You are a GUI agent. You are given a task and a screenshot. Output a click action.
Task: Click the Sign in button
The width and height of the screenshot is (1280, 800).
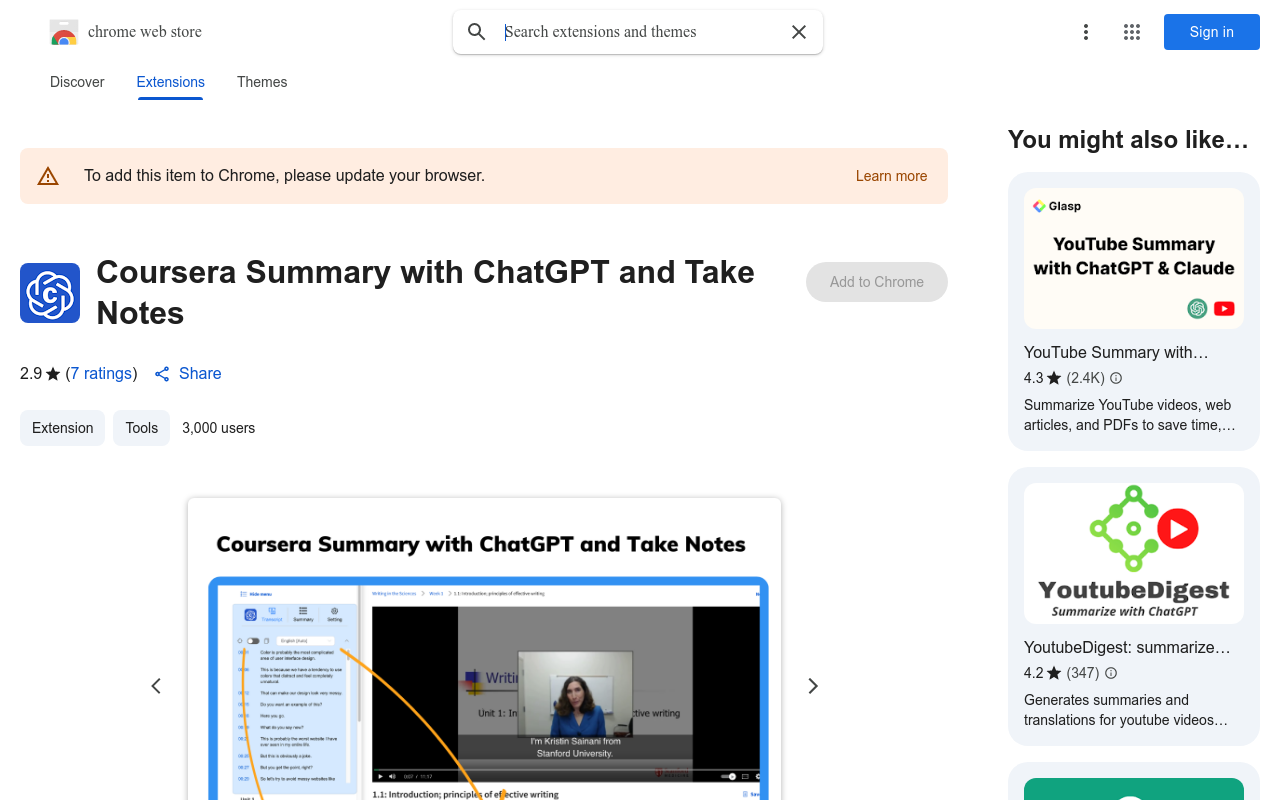pos(1211,32)
